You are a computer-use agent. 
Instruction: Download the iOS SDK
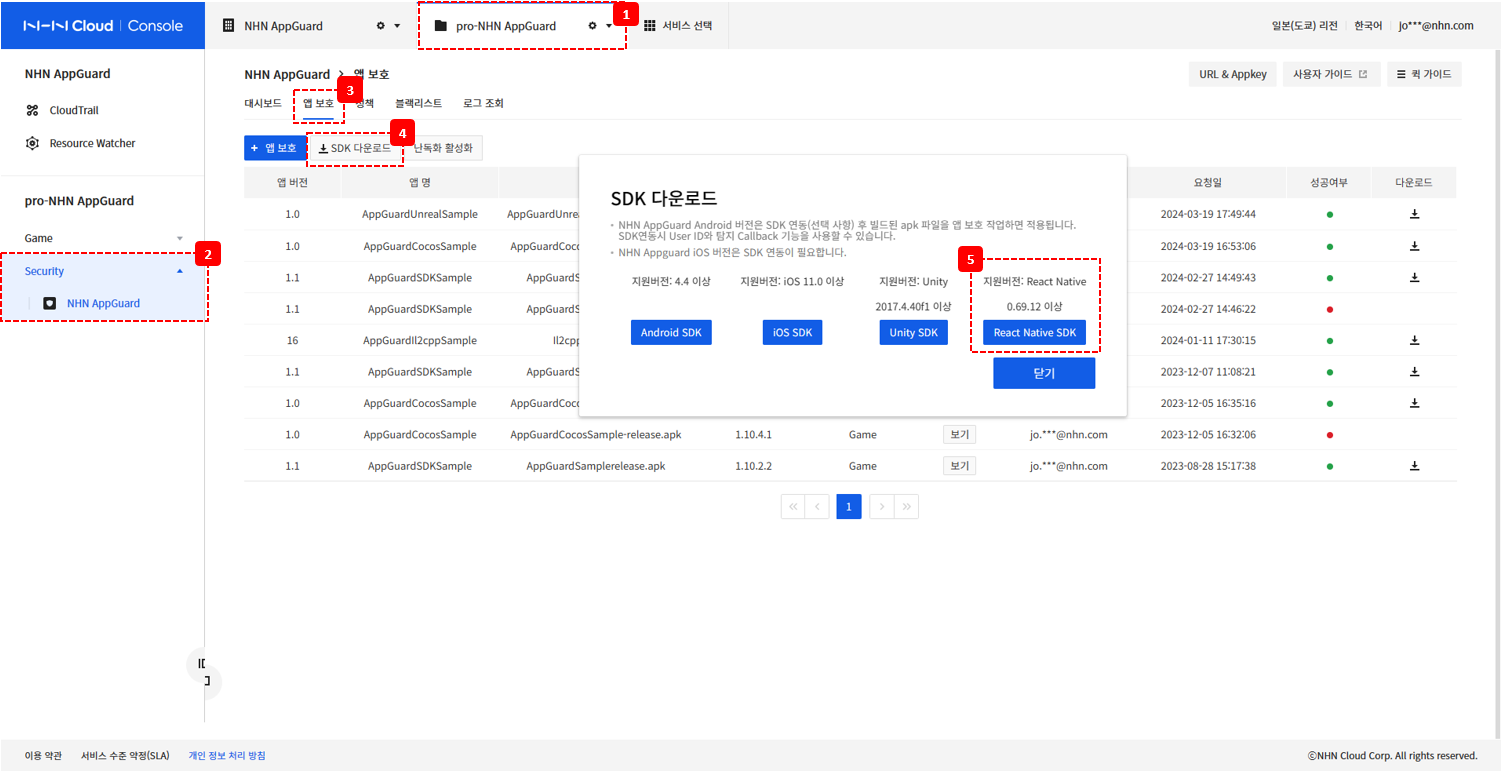[792, 333]
